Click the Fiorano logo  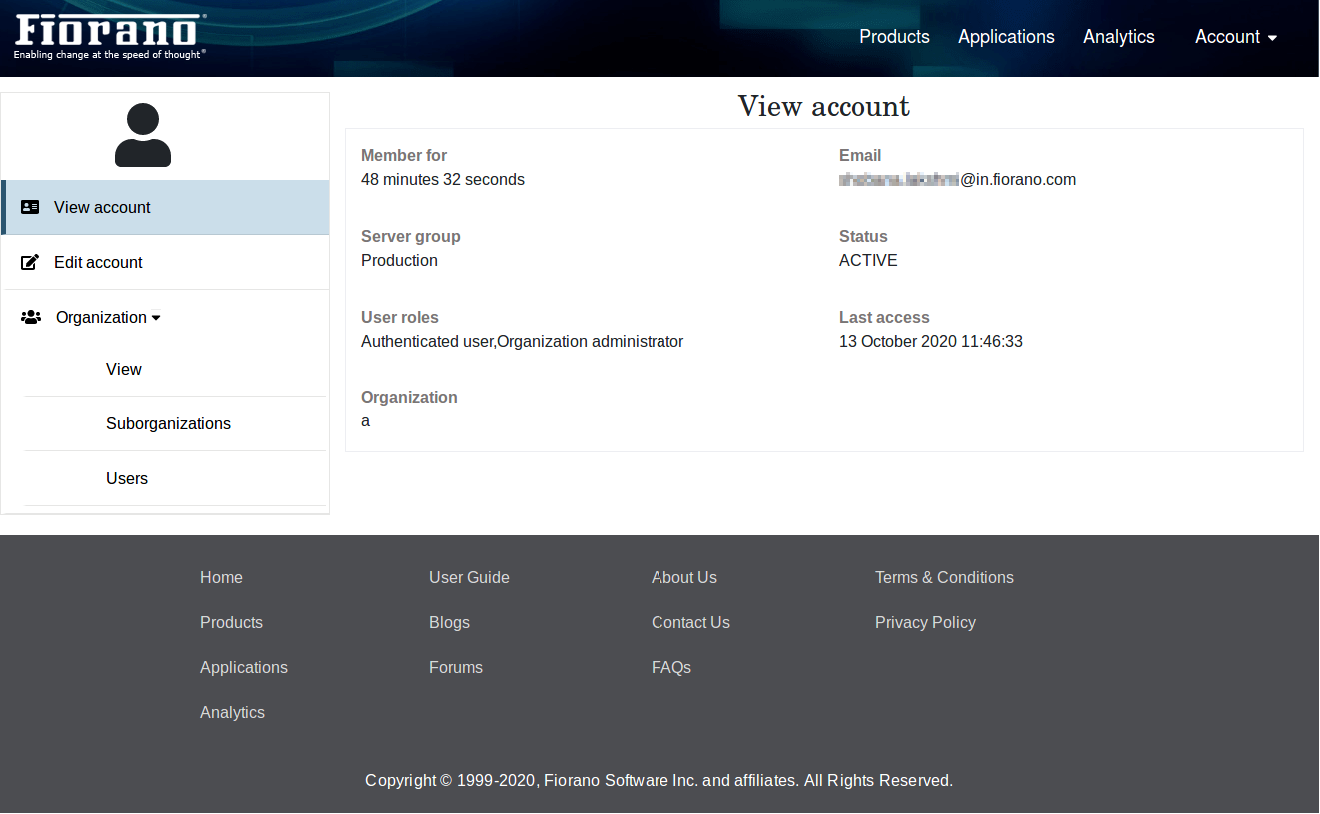(110, 37)
